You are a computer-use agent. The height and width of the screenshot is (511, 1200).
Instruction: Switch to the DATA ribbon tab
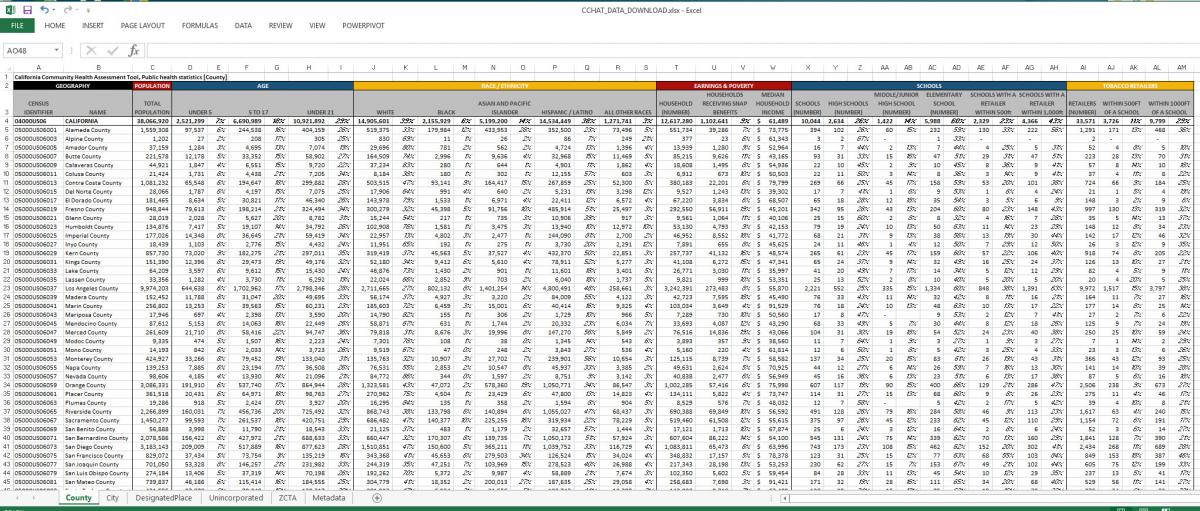[x=243, y=24]
